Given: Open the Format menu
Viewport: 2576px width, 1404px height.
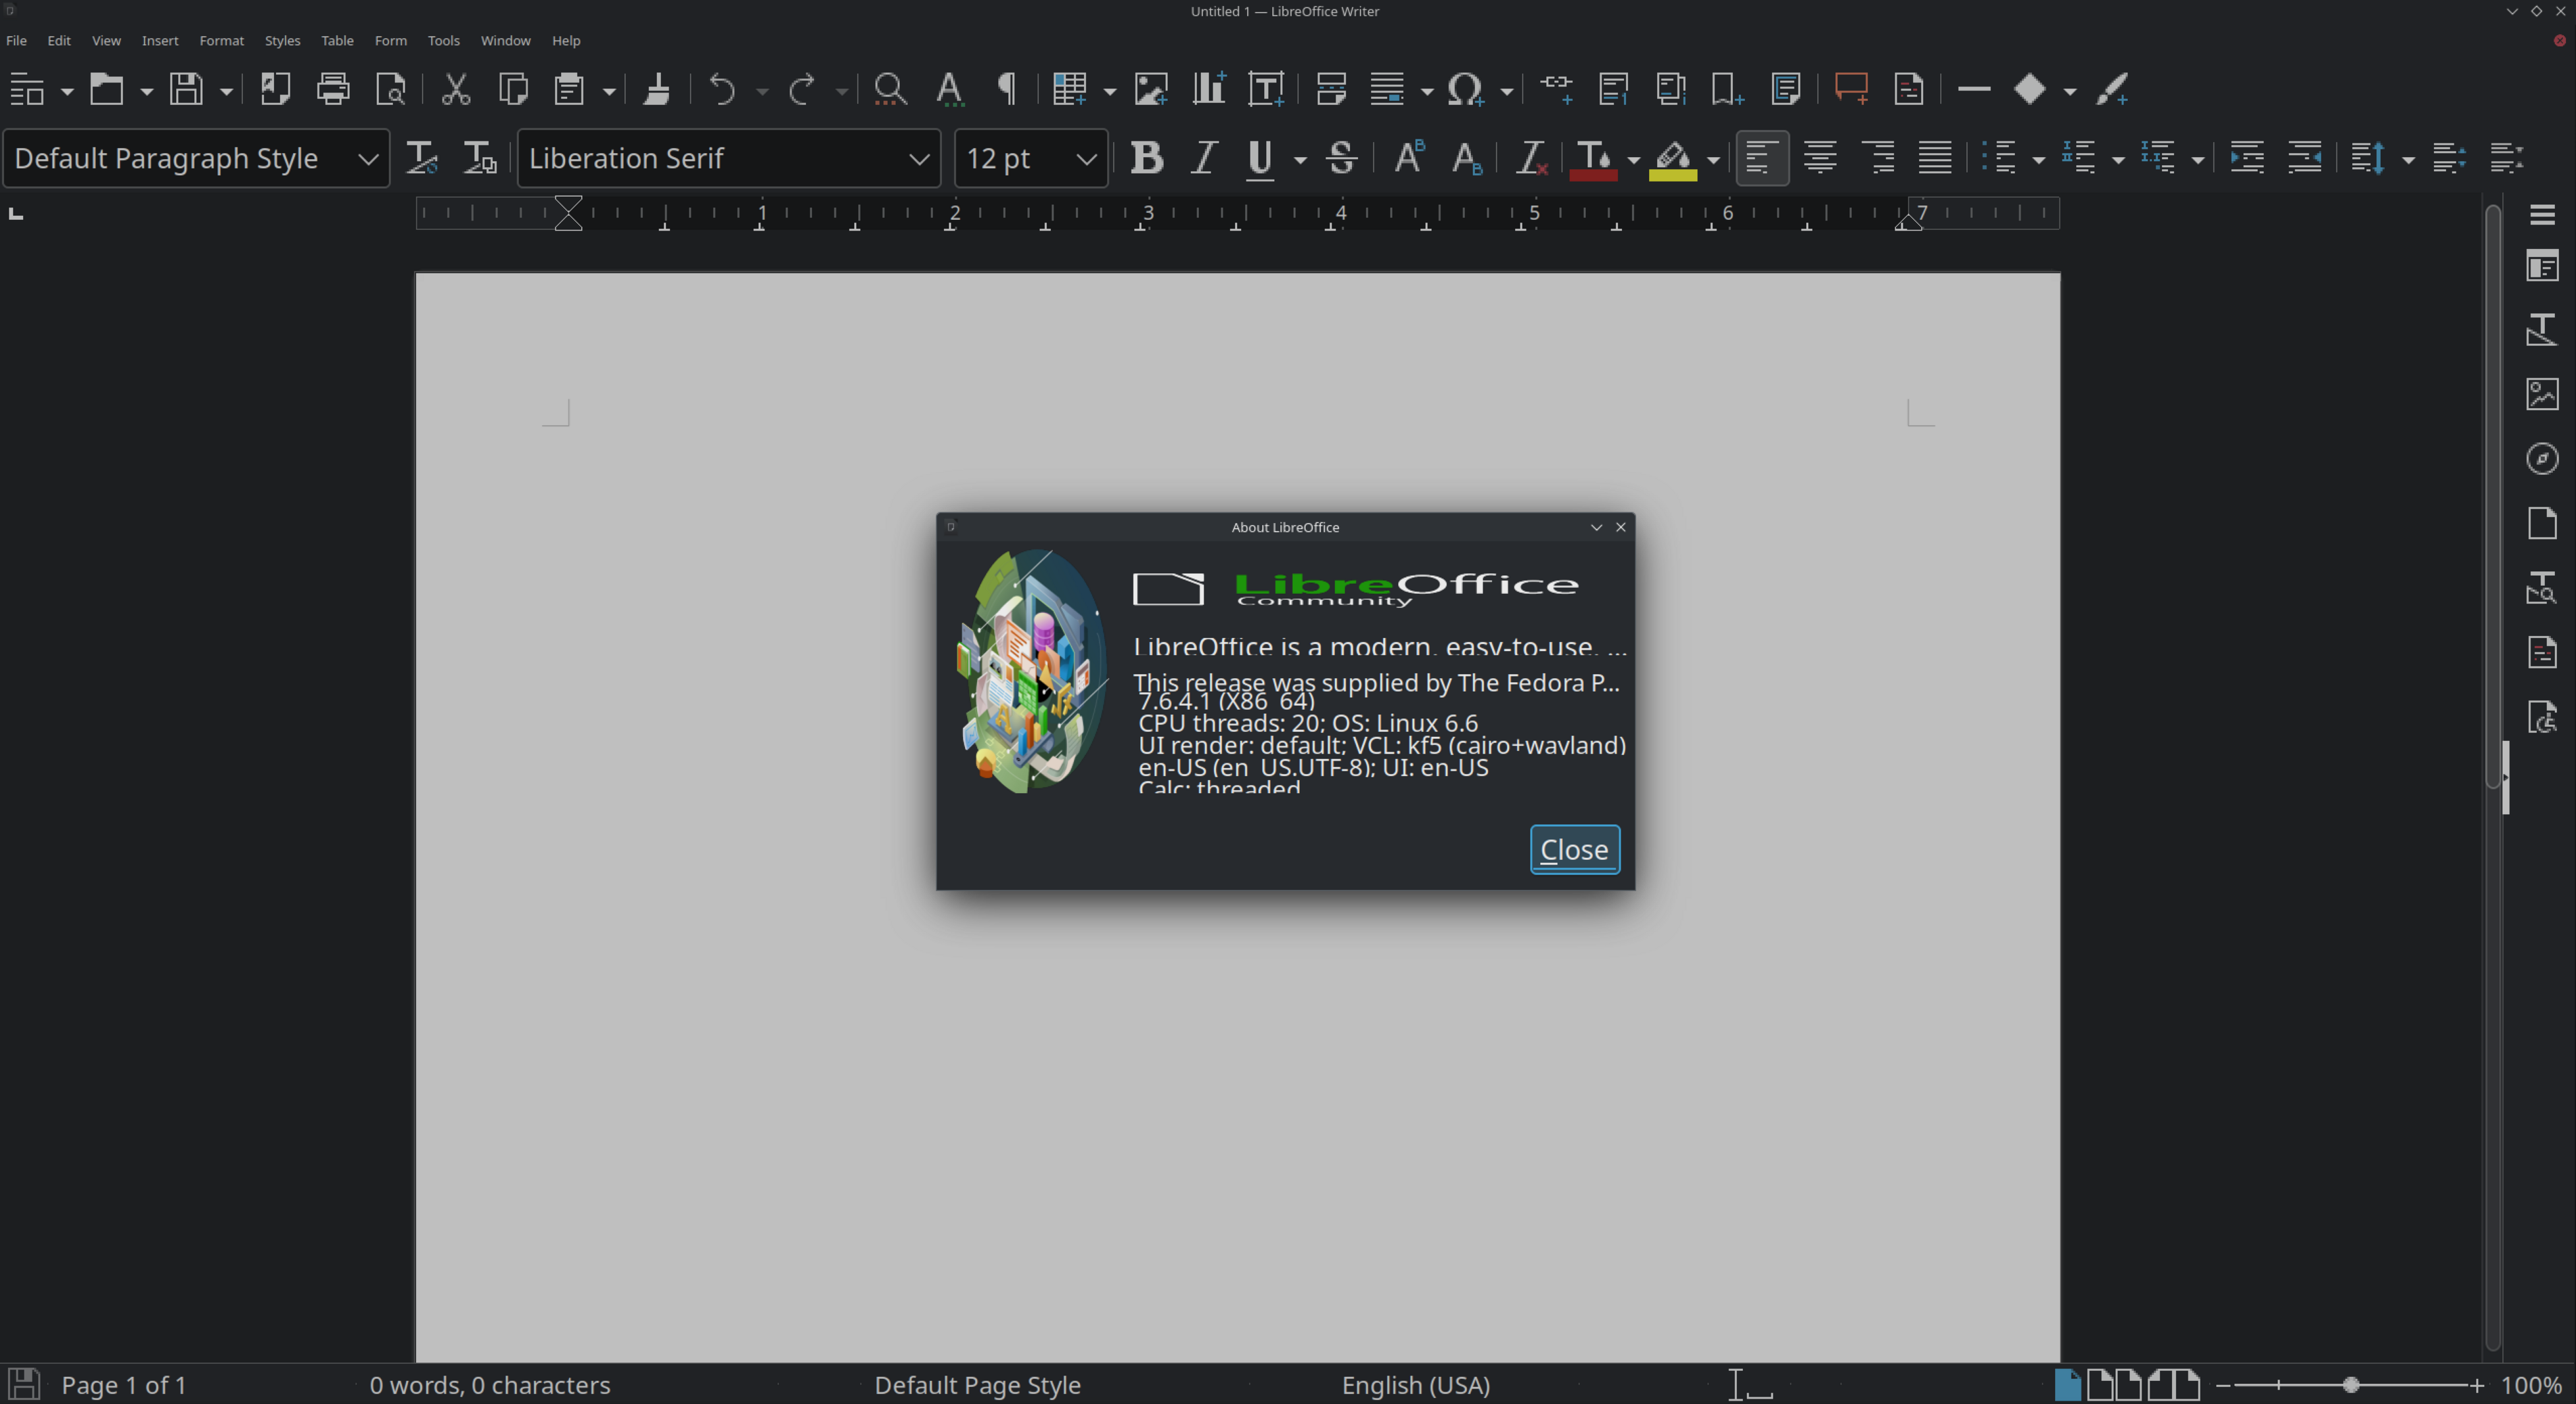Looking at the screenshot, I should tap(222, 41).
